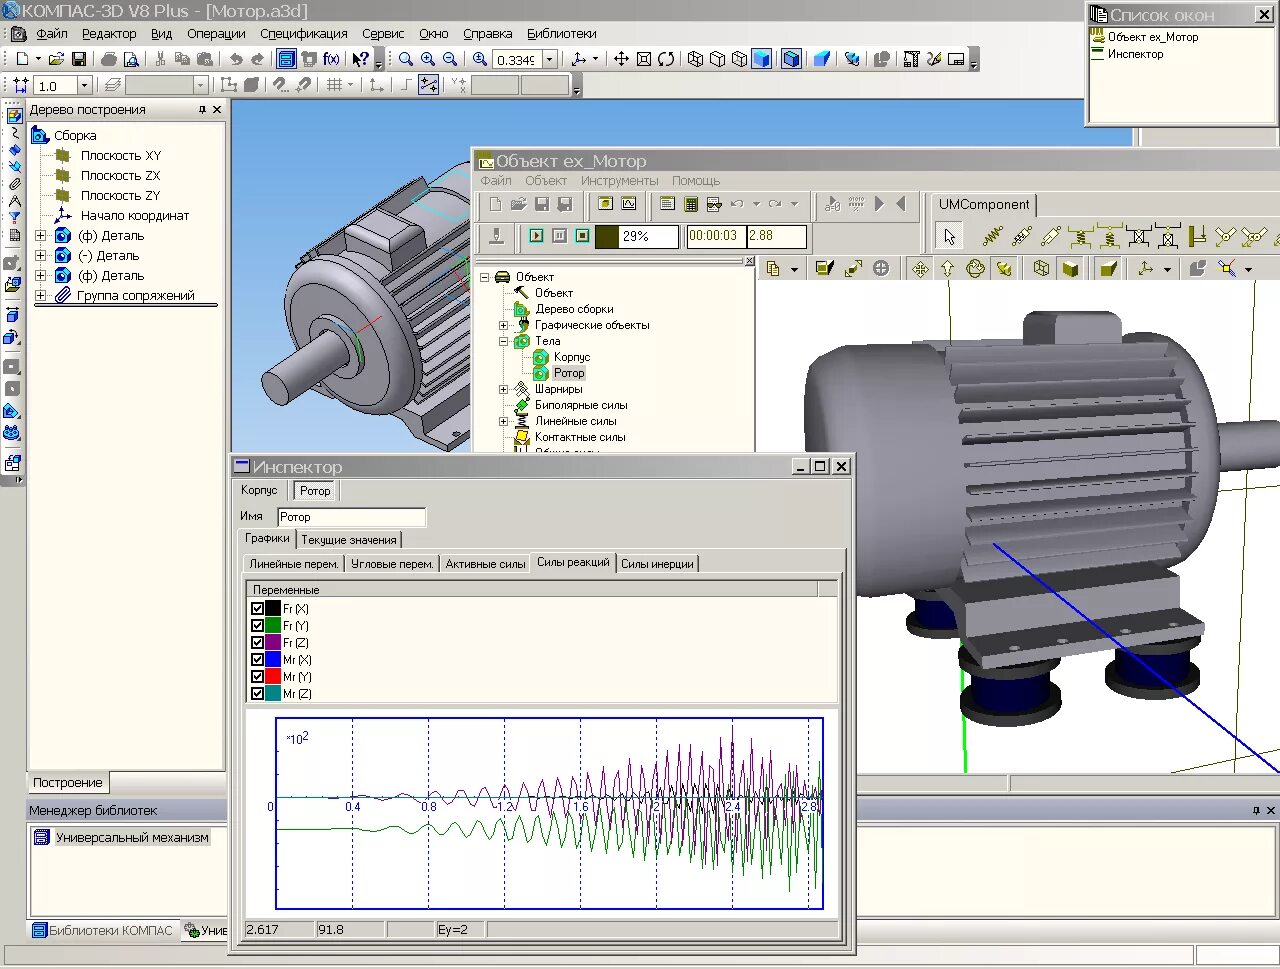This screenshot has height=969, width=1280.
Task: Toggle the Mr (Z) variable checkbox
Action: [257, 693]
